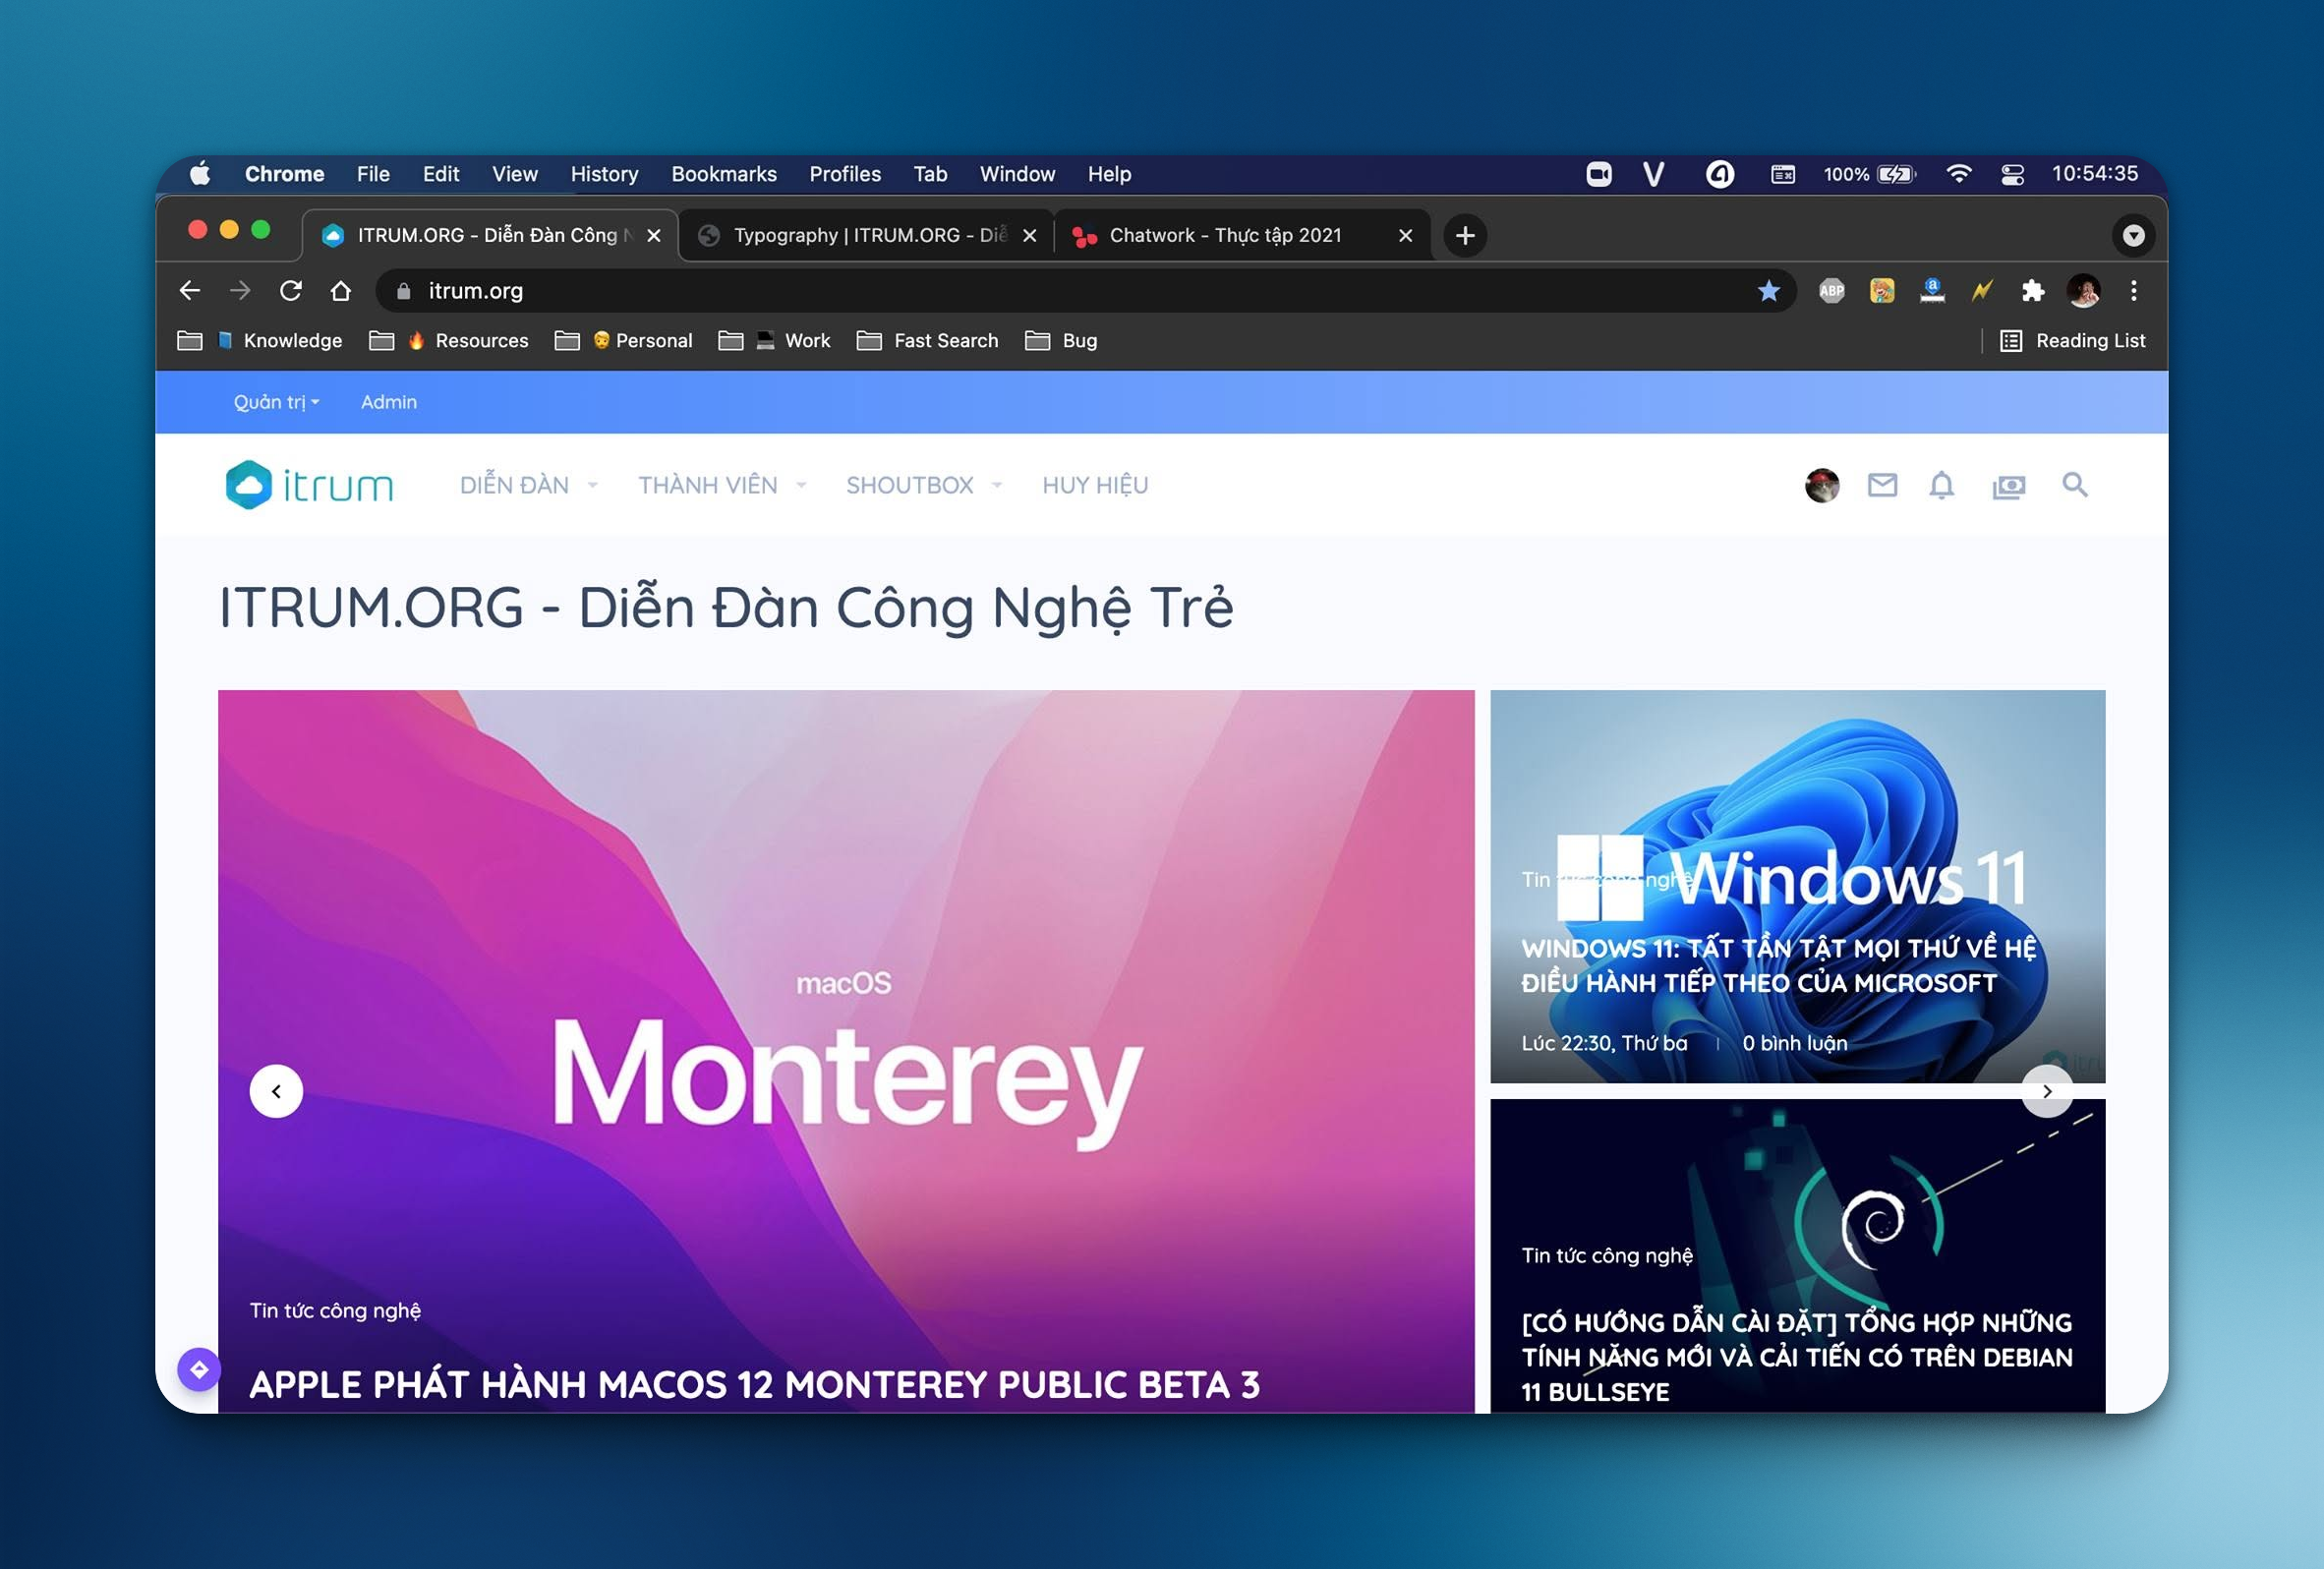Click the menu bar clock

click(x=2095, y=174)
